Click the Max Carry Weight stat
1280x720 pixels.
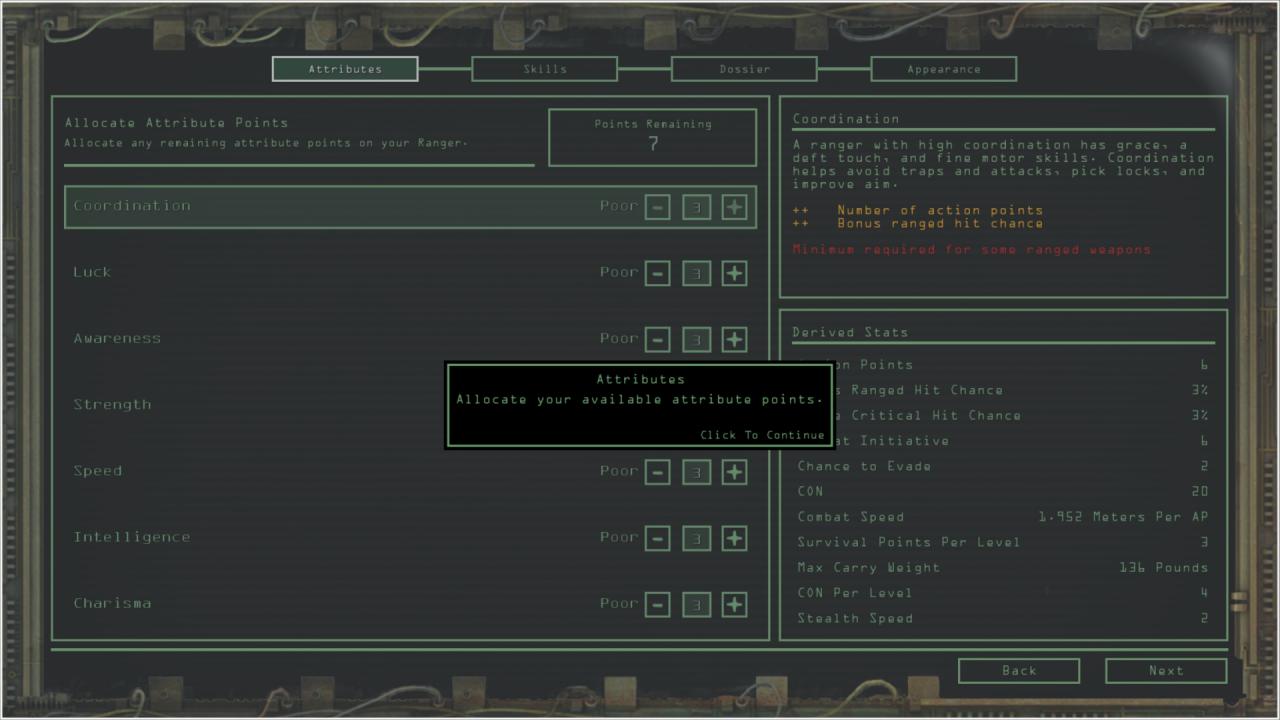(1002, 567)
